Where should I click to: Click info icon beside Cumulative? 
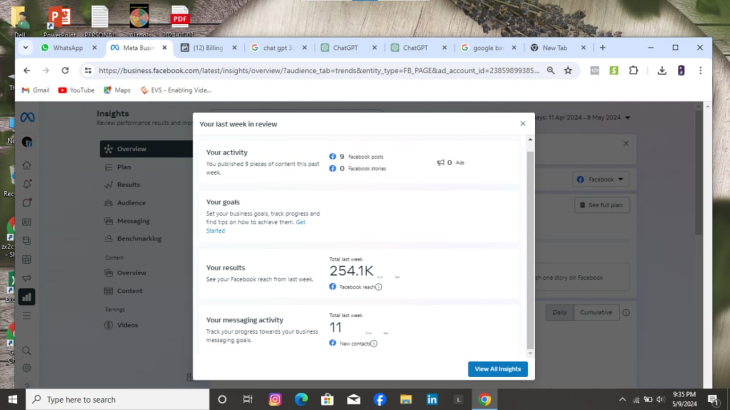pyautogui.click(x=626, y=313)
